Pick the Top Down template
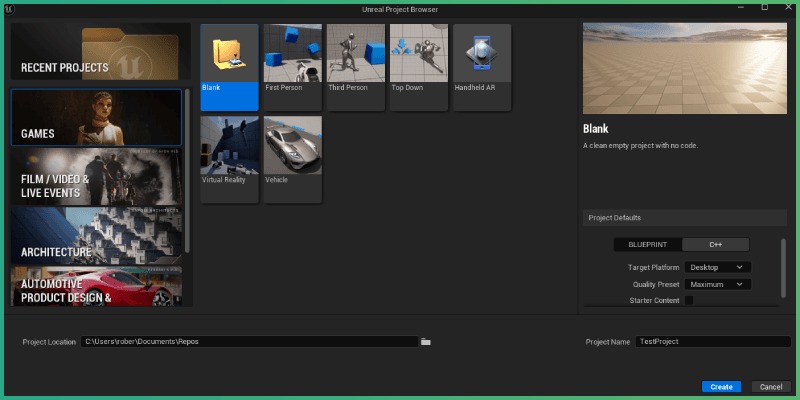The width and height of the screenshot is (800, 400). 419,67
